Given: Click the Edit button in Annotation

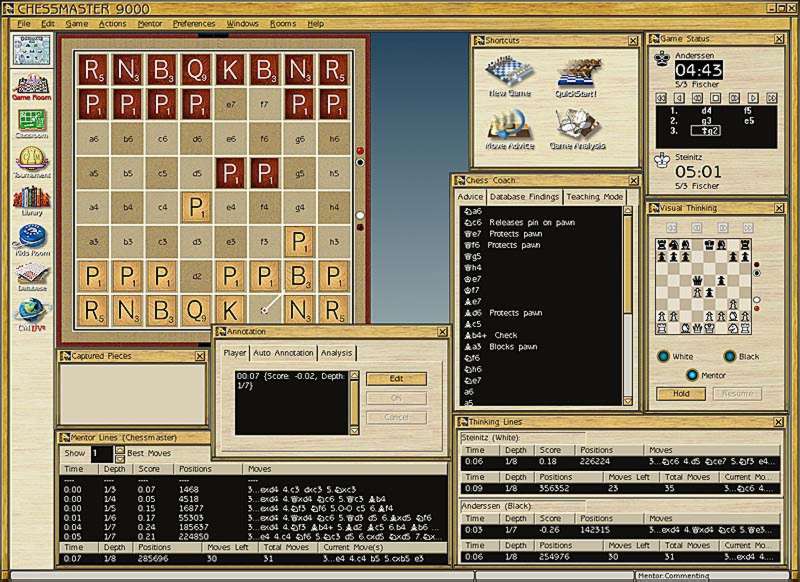Looking at the screenshot, I should (396, 378).
